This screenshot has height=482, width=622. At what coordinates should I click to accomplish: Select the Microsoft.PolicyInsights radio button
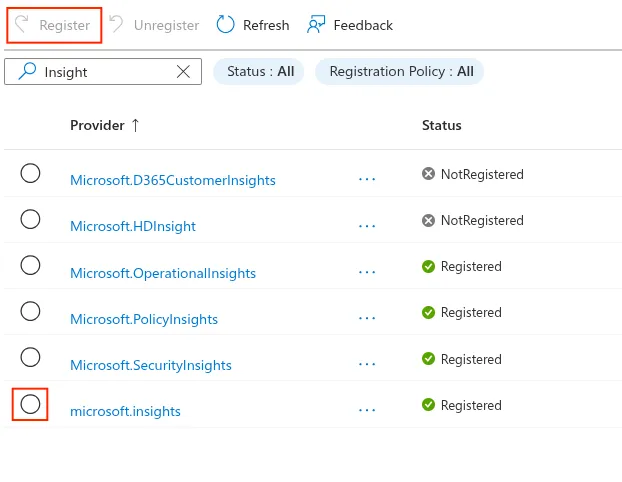tap(30, 311)
